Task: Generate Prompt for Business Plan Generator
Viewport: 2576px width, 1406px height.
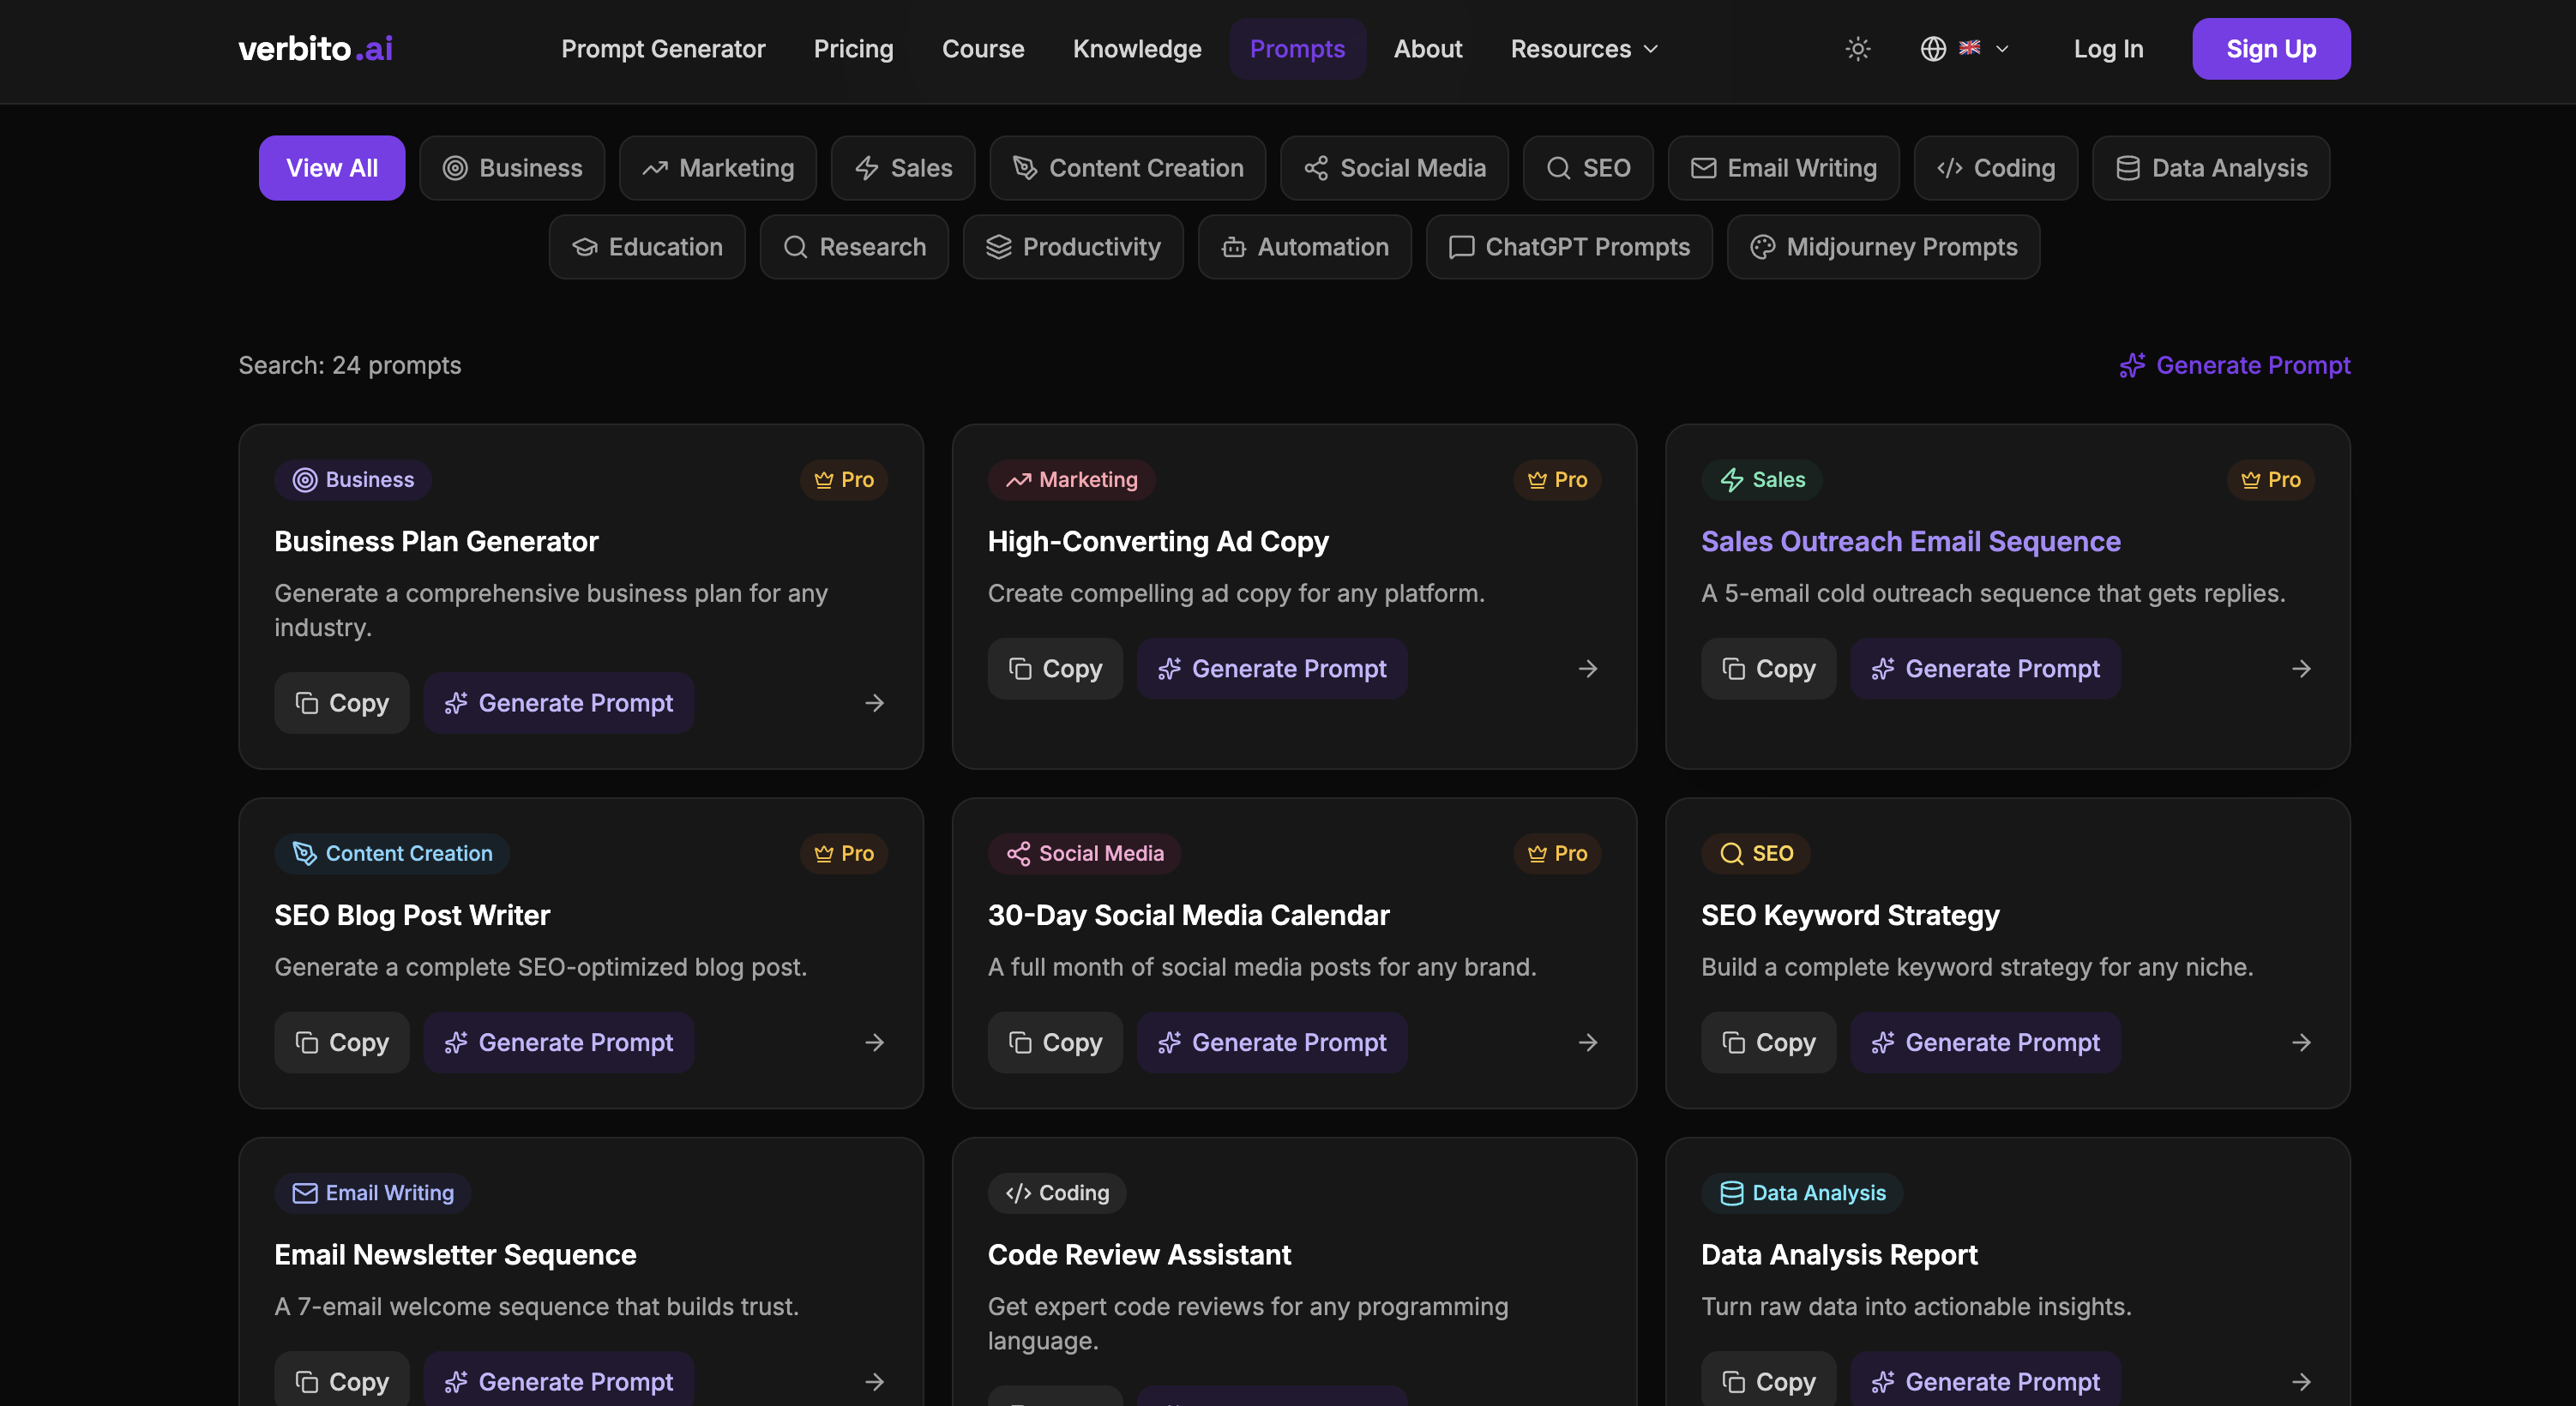Action: pyautogui.click(x=559, y=703)
